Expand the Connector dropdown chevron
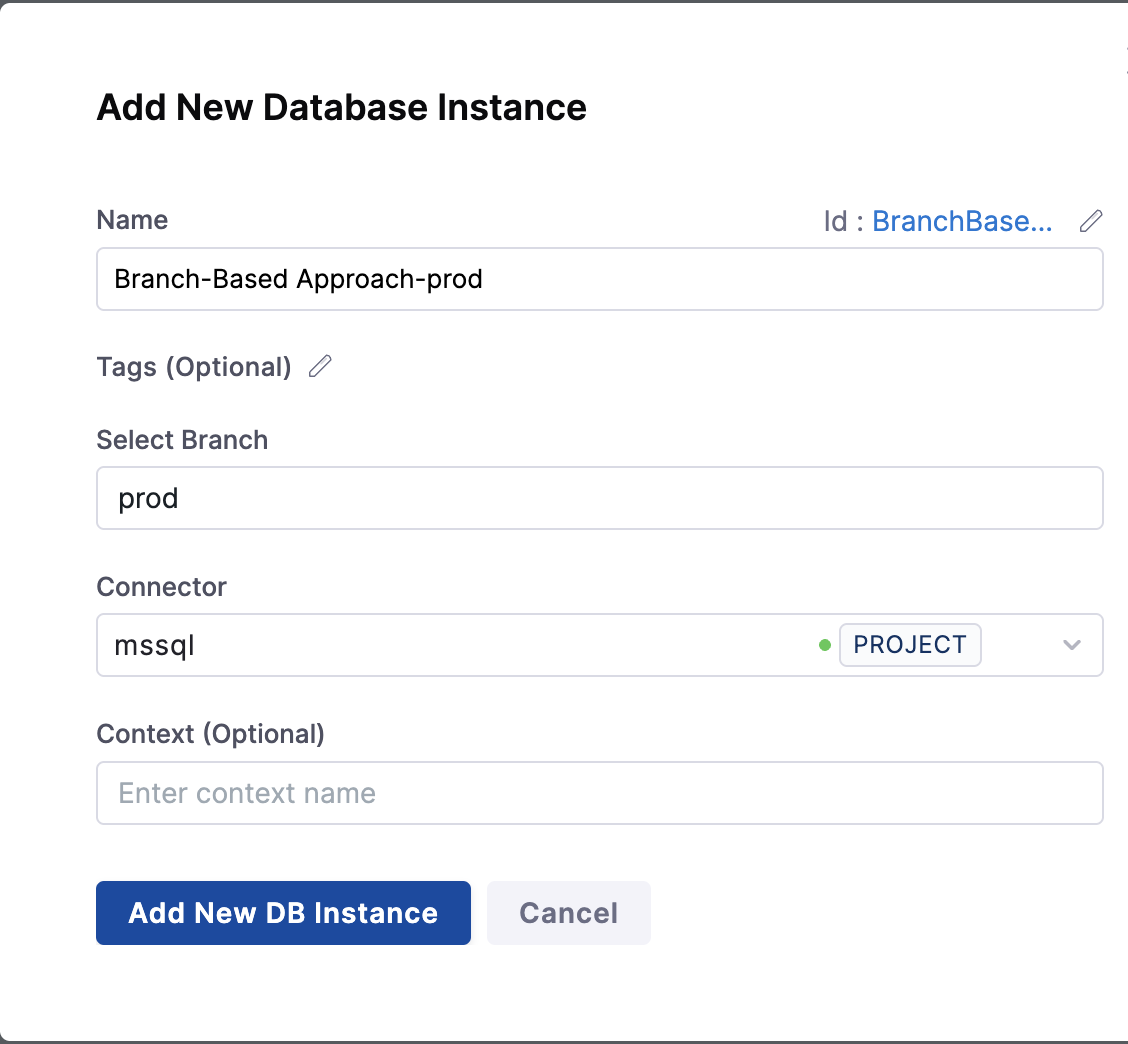Viewport: 1128px width, 1044px height. 1072,645
